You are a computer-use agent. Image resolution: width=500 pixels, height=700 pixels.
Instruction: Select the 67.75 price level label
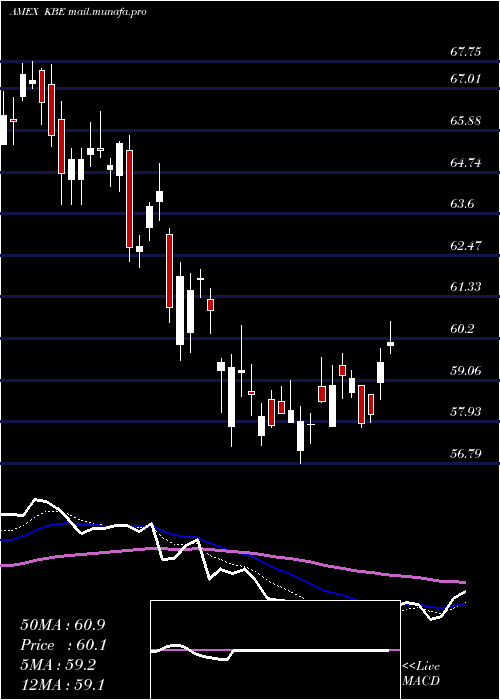click(466, 52)
